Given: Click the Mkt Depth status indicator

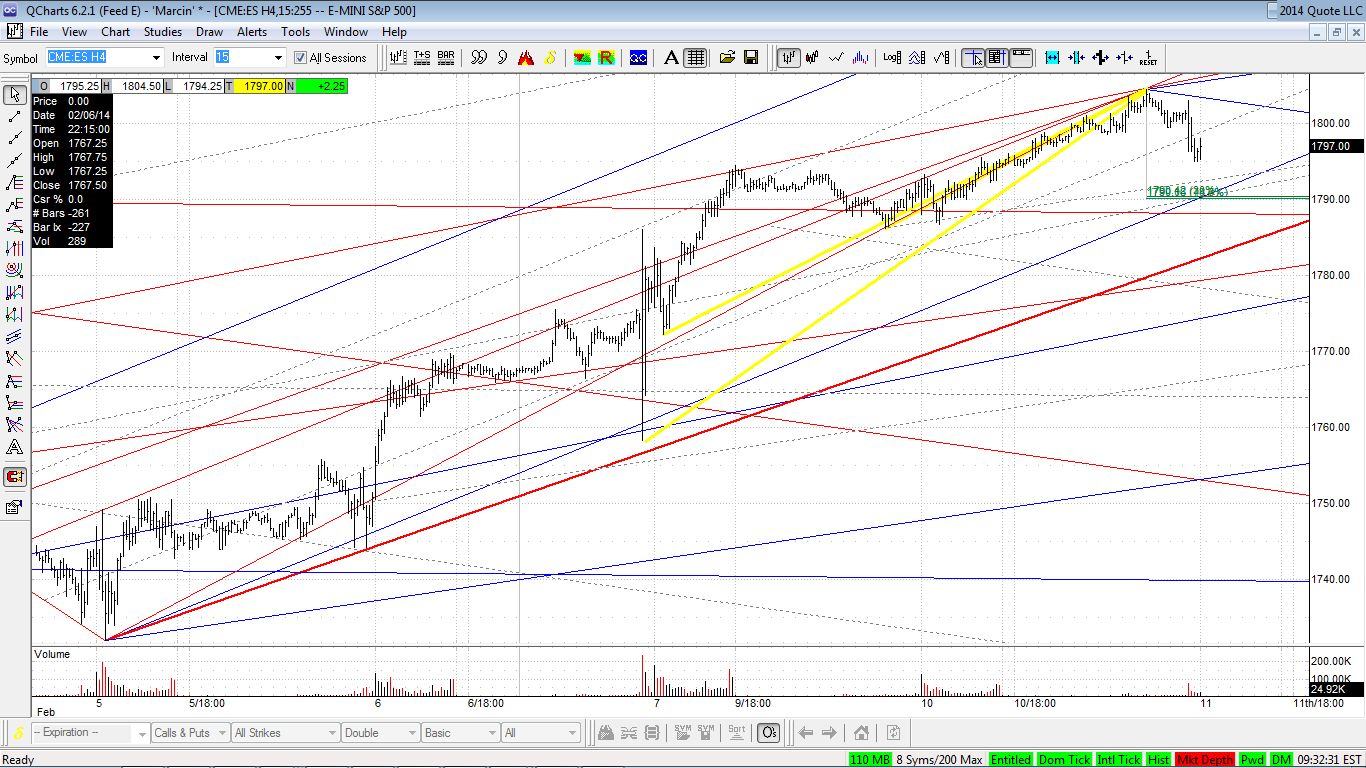Looking at the screenshot, I should click(1206, 760).
